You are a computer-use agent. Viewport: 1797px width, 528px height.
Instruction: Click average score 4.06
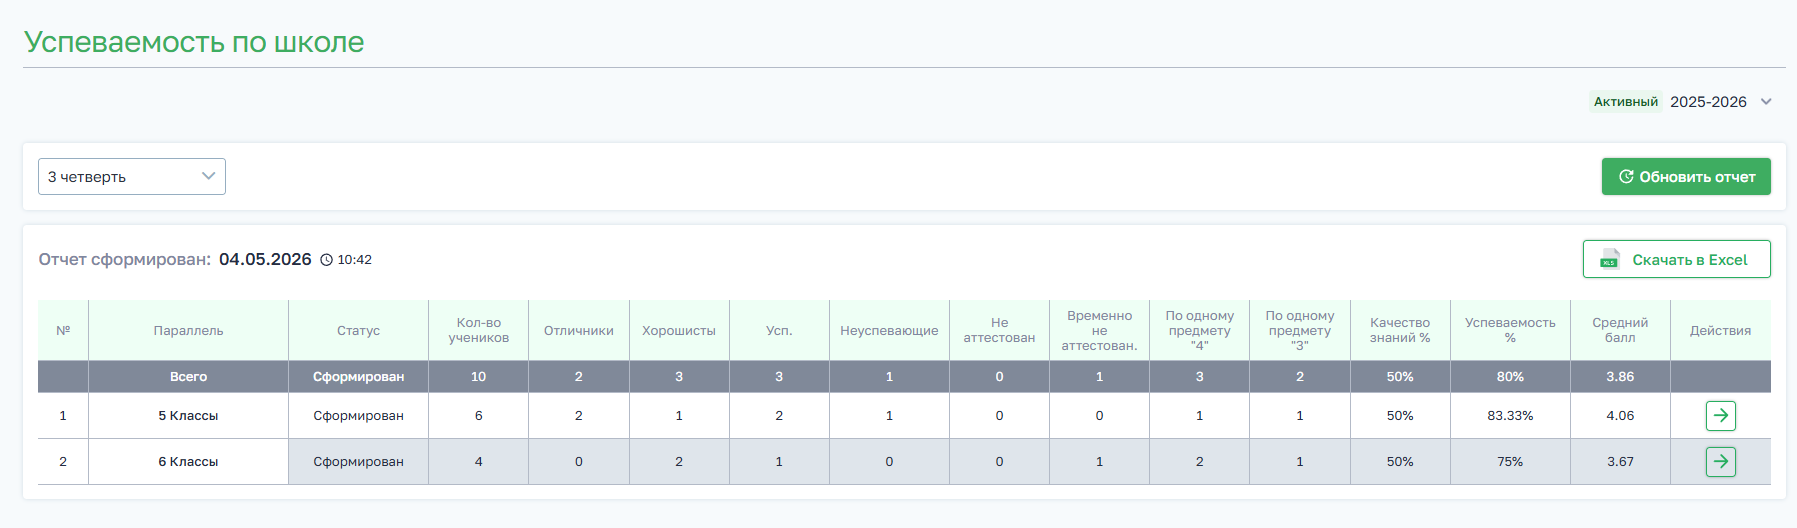[1620, 415]
